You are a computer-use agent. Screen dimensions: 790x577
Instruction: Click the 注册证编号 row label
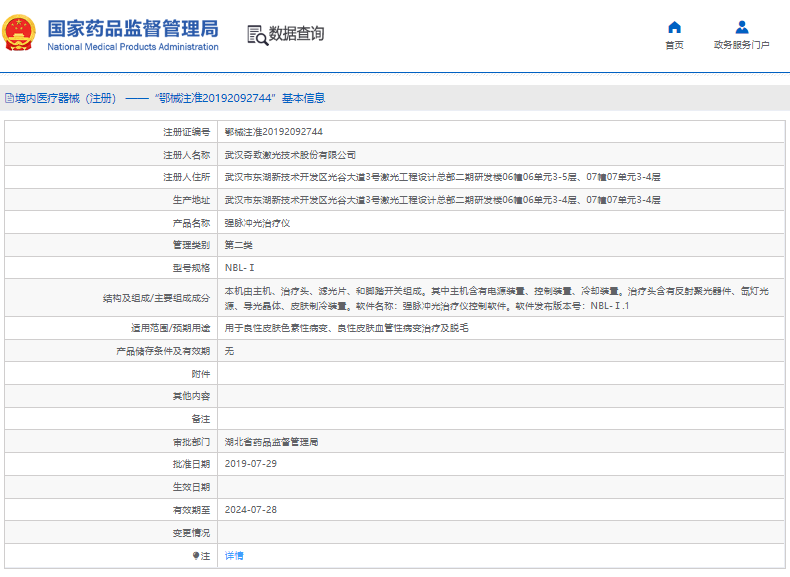[x=186, y=132]
